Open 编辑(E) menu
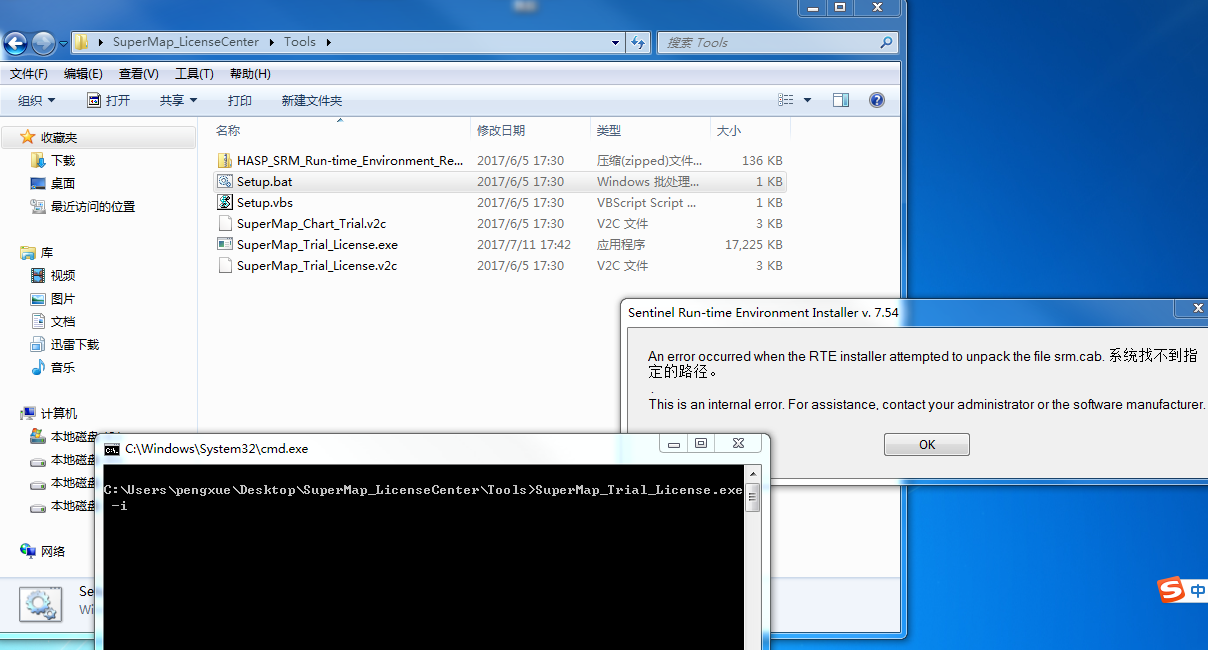Viewport: 1208px width, 650px height. [x=83, y=74]
